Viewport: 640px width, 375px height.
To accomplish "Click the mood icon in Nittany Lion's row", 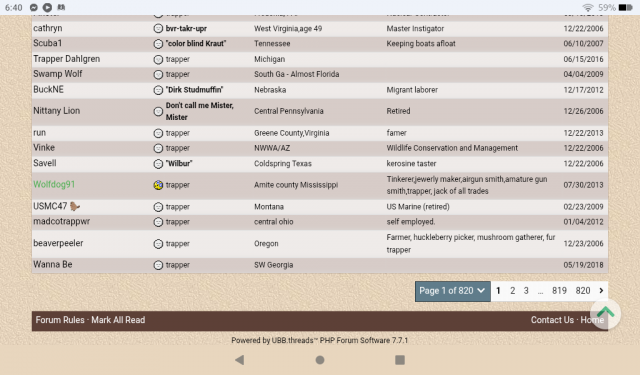I will [x=158, y=111].
